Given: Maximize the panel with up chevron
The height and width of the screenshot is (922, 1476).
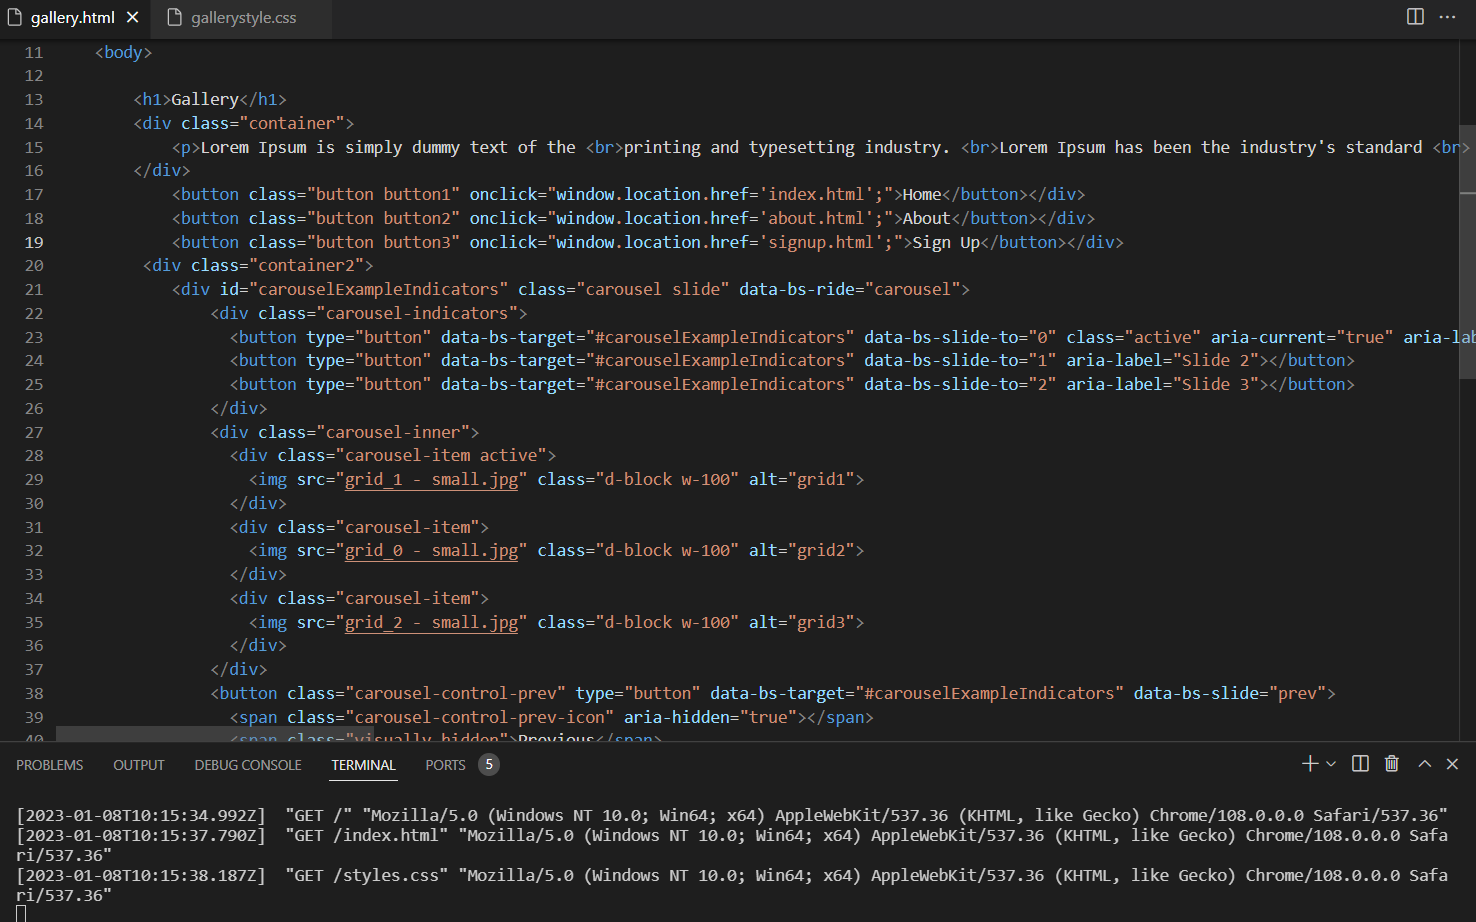Looking at the screenshot, I should click(1425, 764).
